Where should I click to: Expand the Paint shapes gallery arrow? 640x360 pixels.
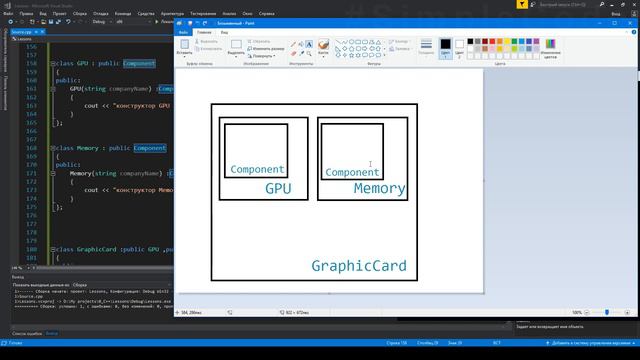pos(384,55)
